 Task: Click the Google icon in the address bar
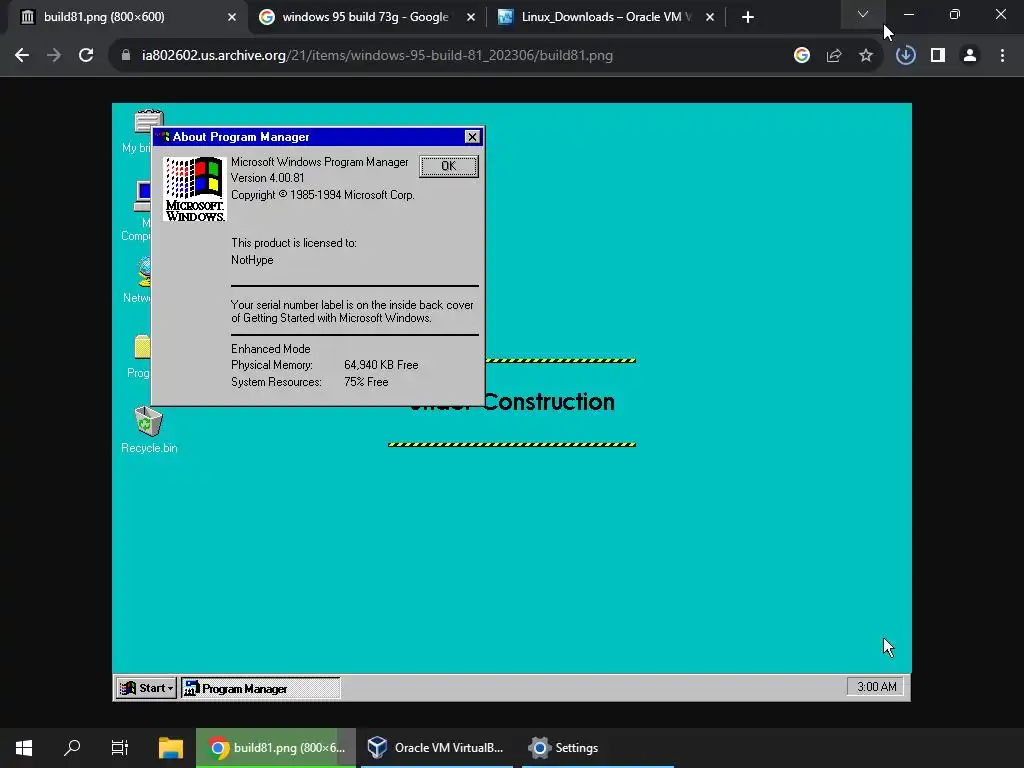pyautogui.click(x=802, y=56)
